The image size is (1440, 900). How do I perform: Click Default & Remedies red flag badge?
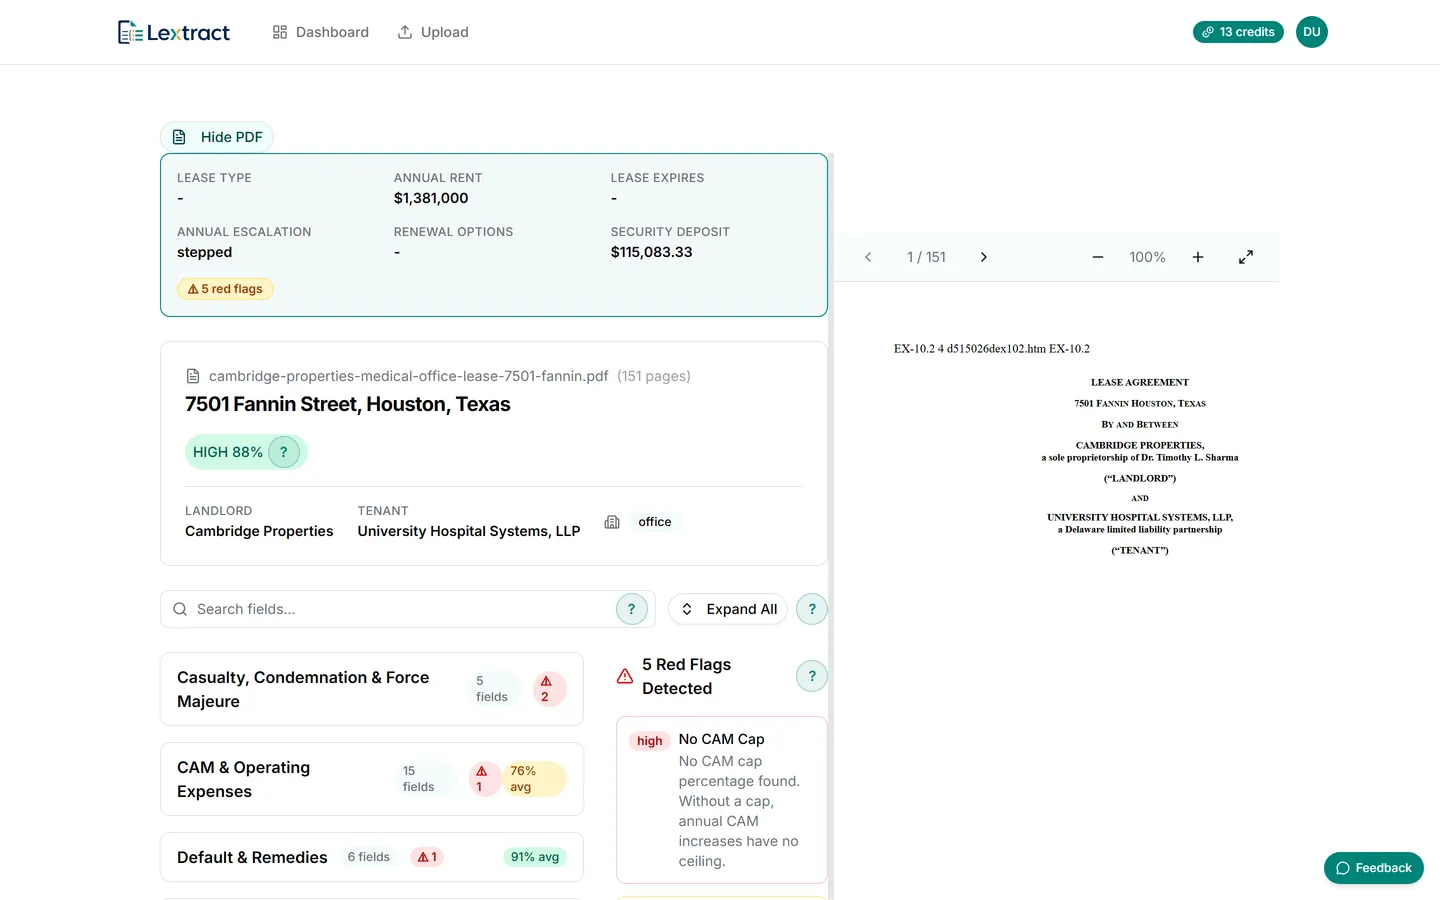pos(428,857)
